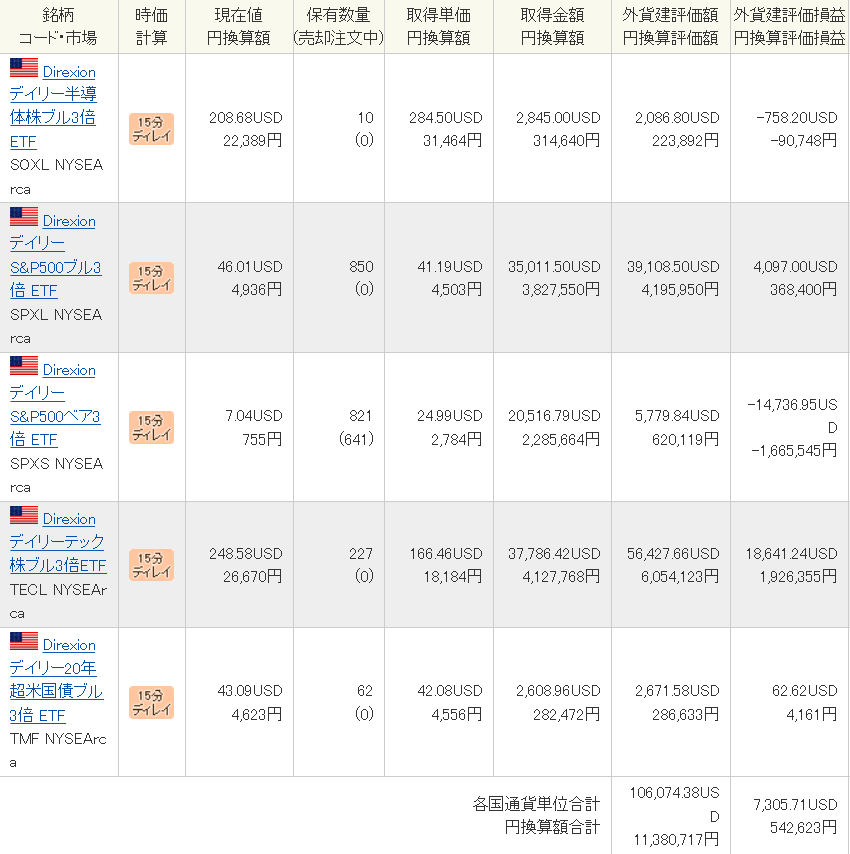850x854 pixels.
Task: Select the total yen valuation 11,380,717円
Action: [x=676, y=840]
